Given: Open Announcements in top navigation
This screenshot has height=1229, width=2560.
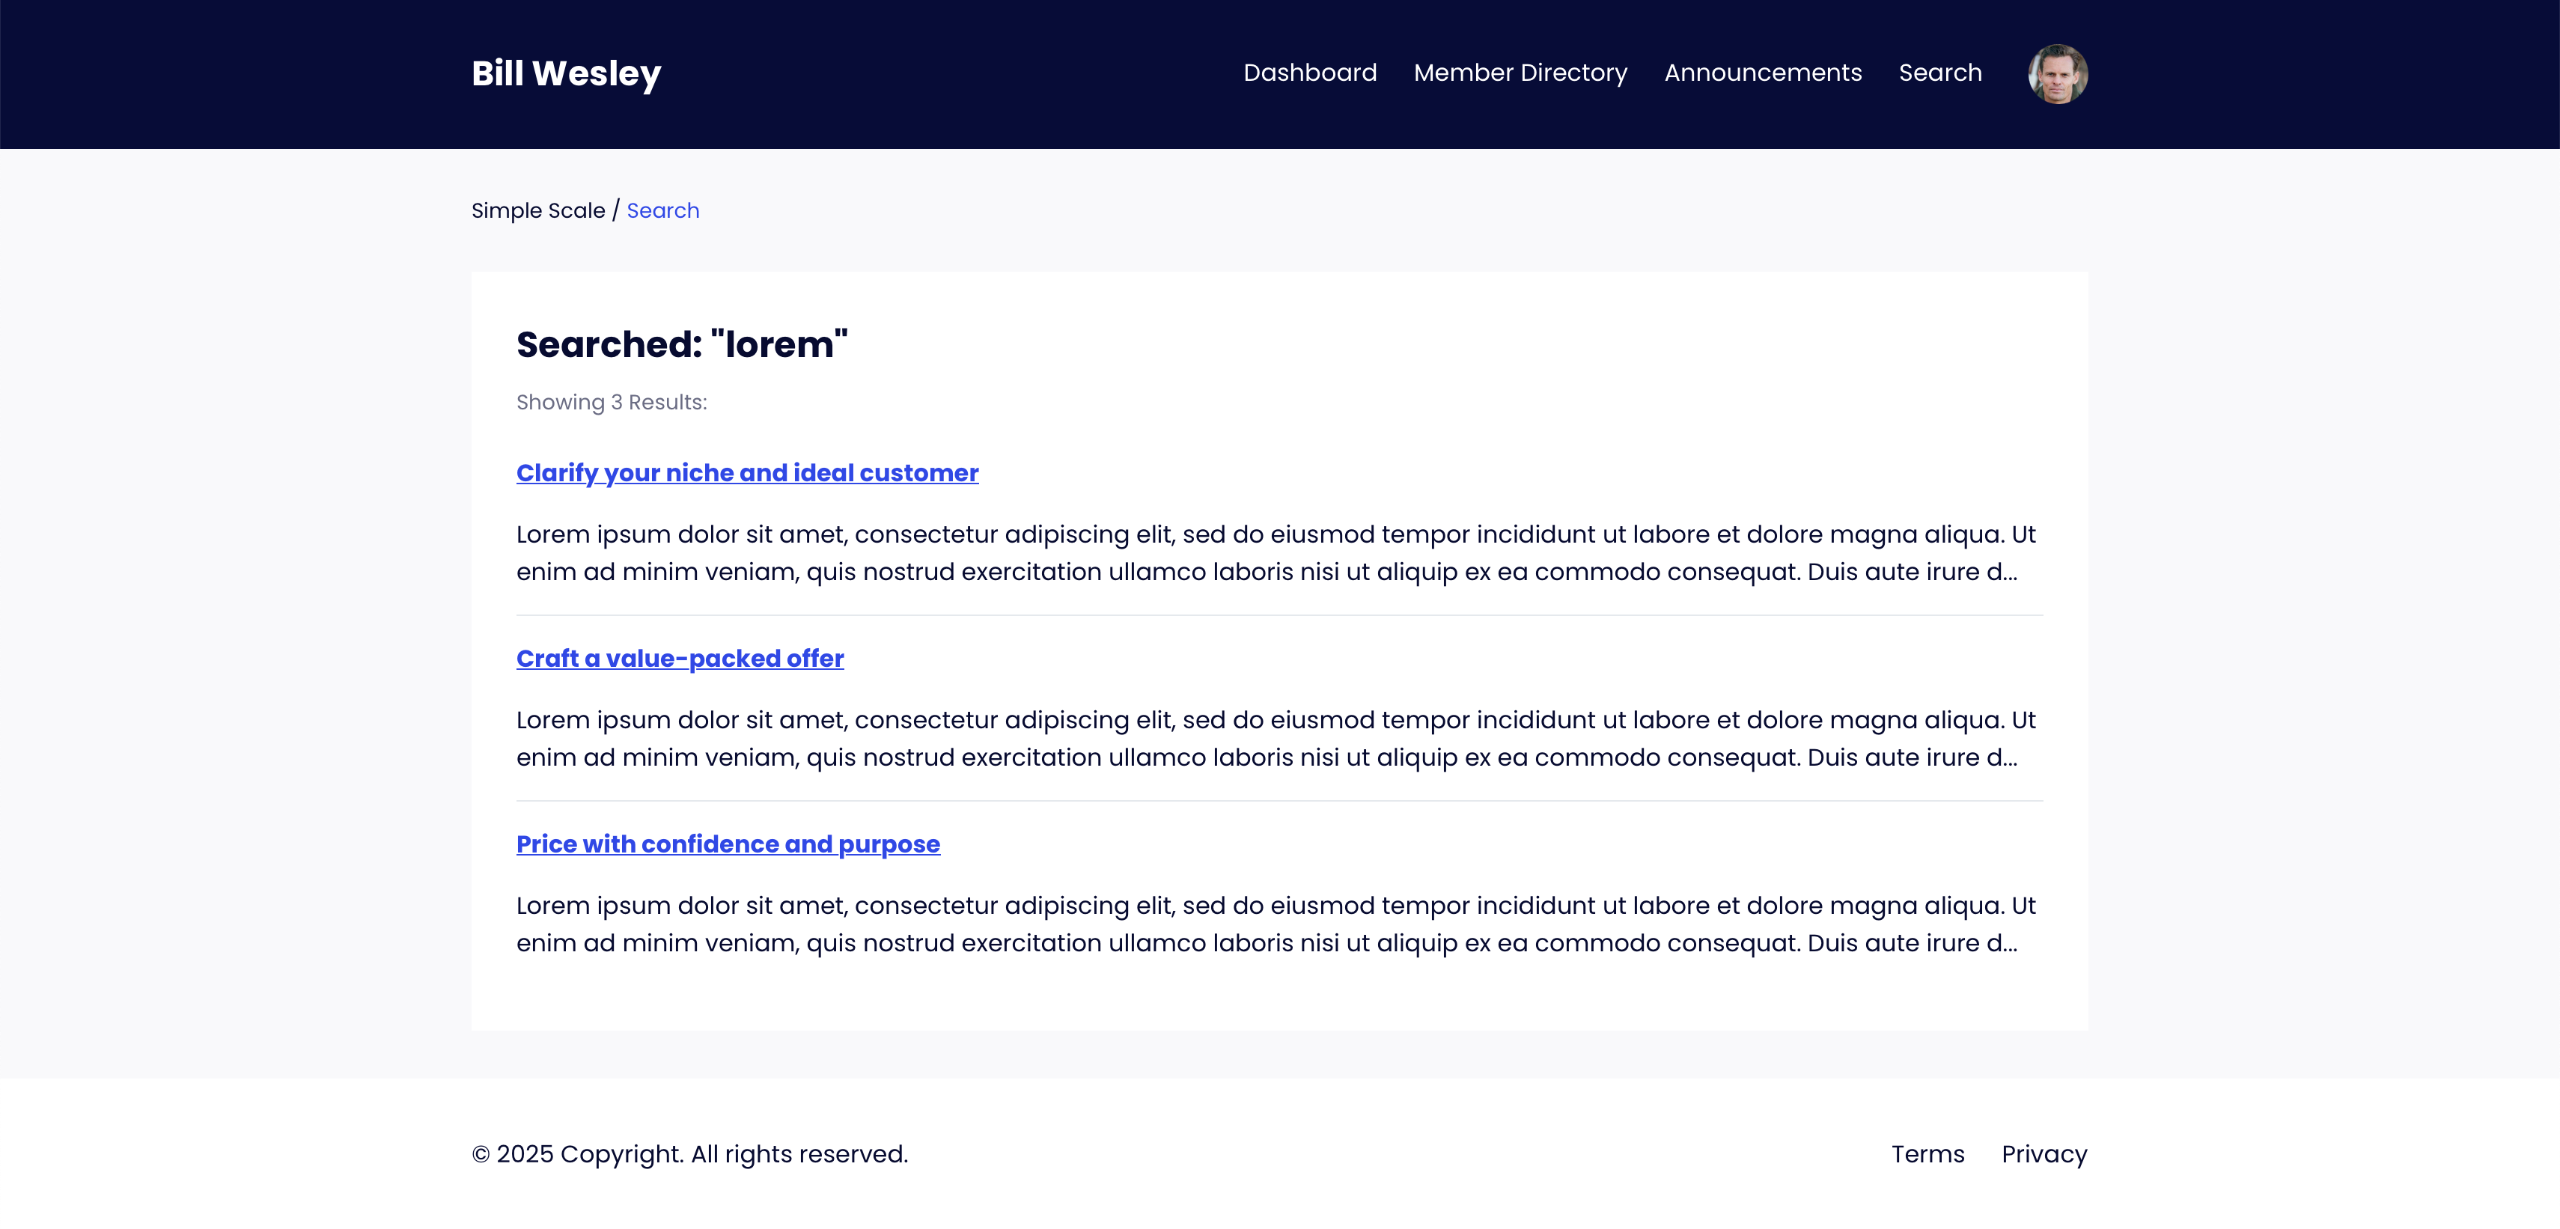Looking at the screenshot, I should [1762, 73].
